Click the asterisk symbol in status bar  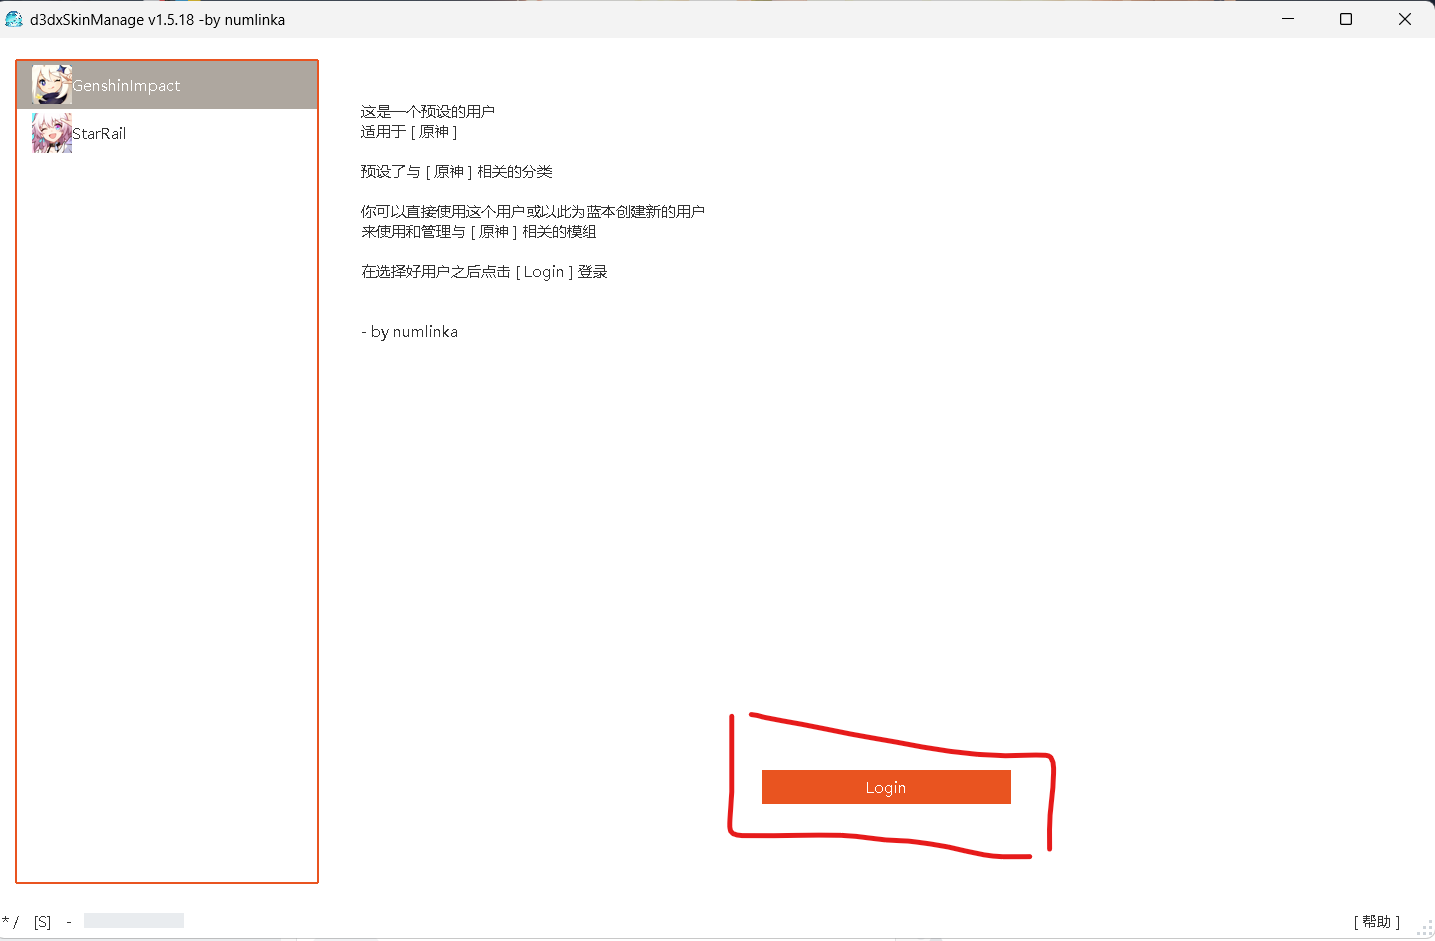click(x=6, y=921)
